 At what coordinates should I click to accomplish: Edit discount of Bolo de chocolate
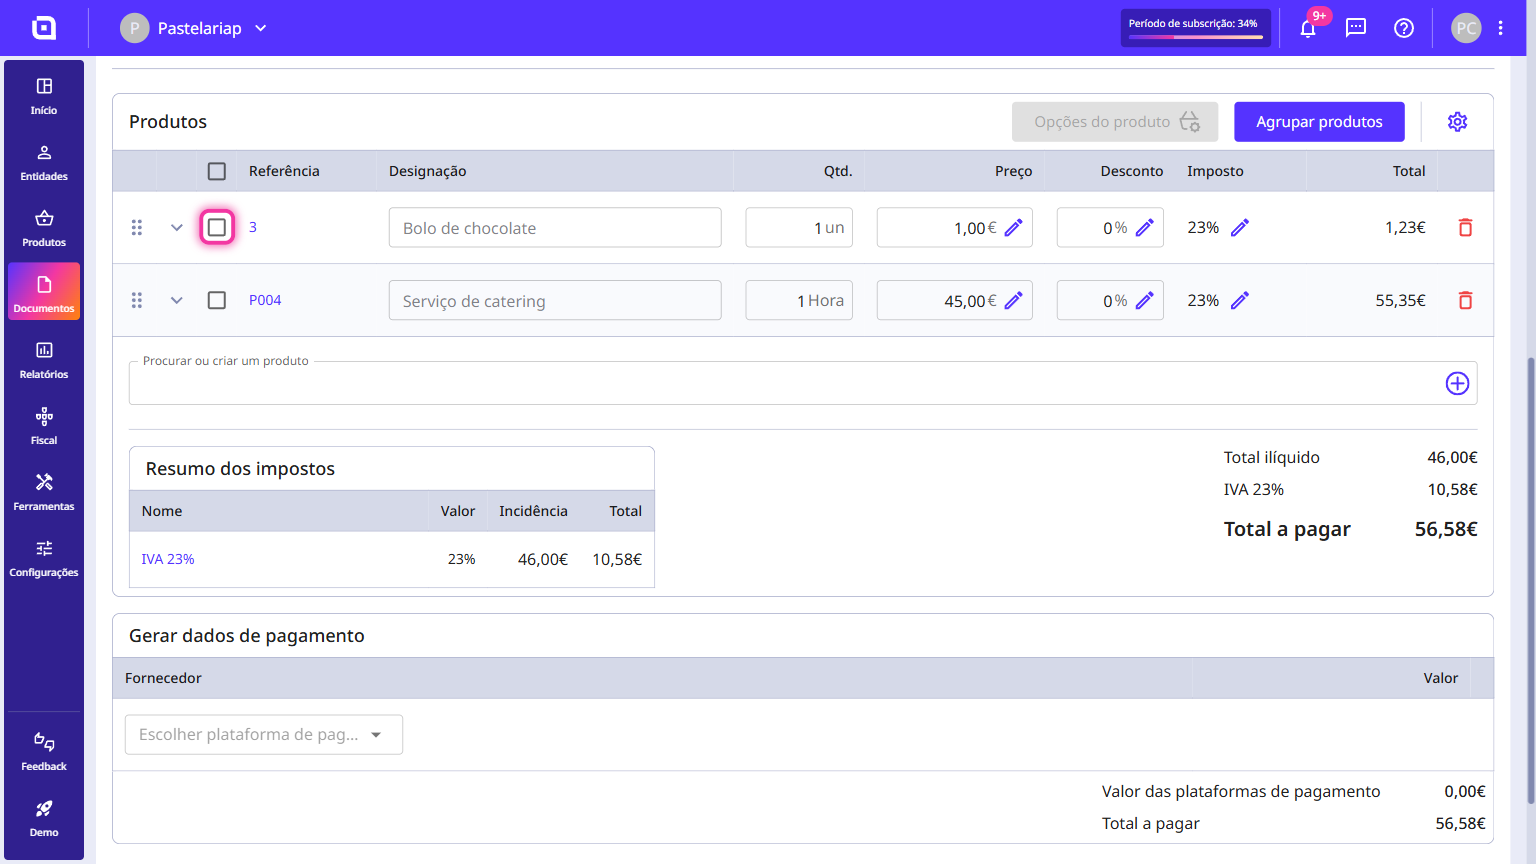click(x=1145, y=228)
